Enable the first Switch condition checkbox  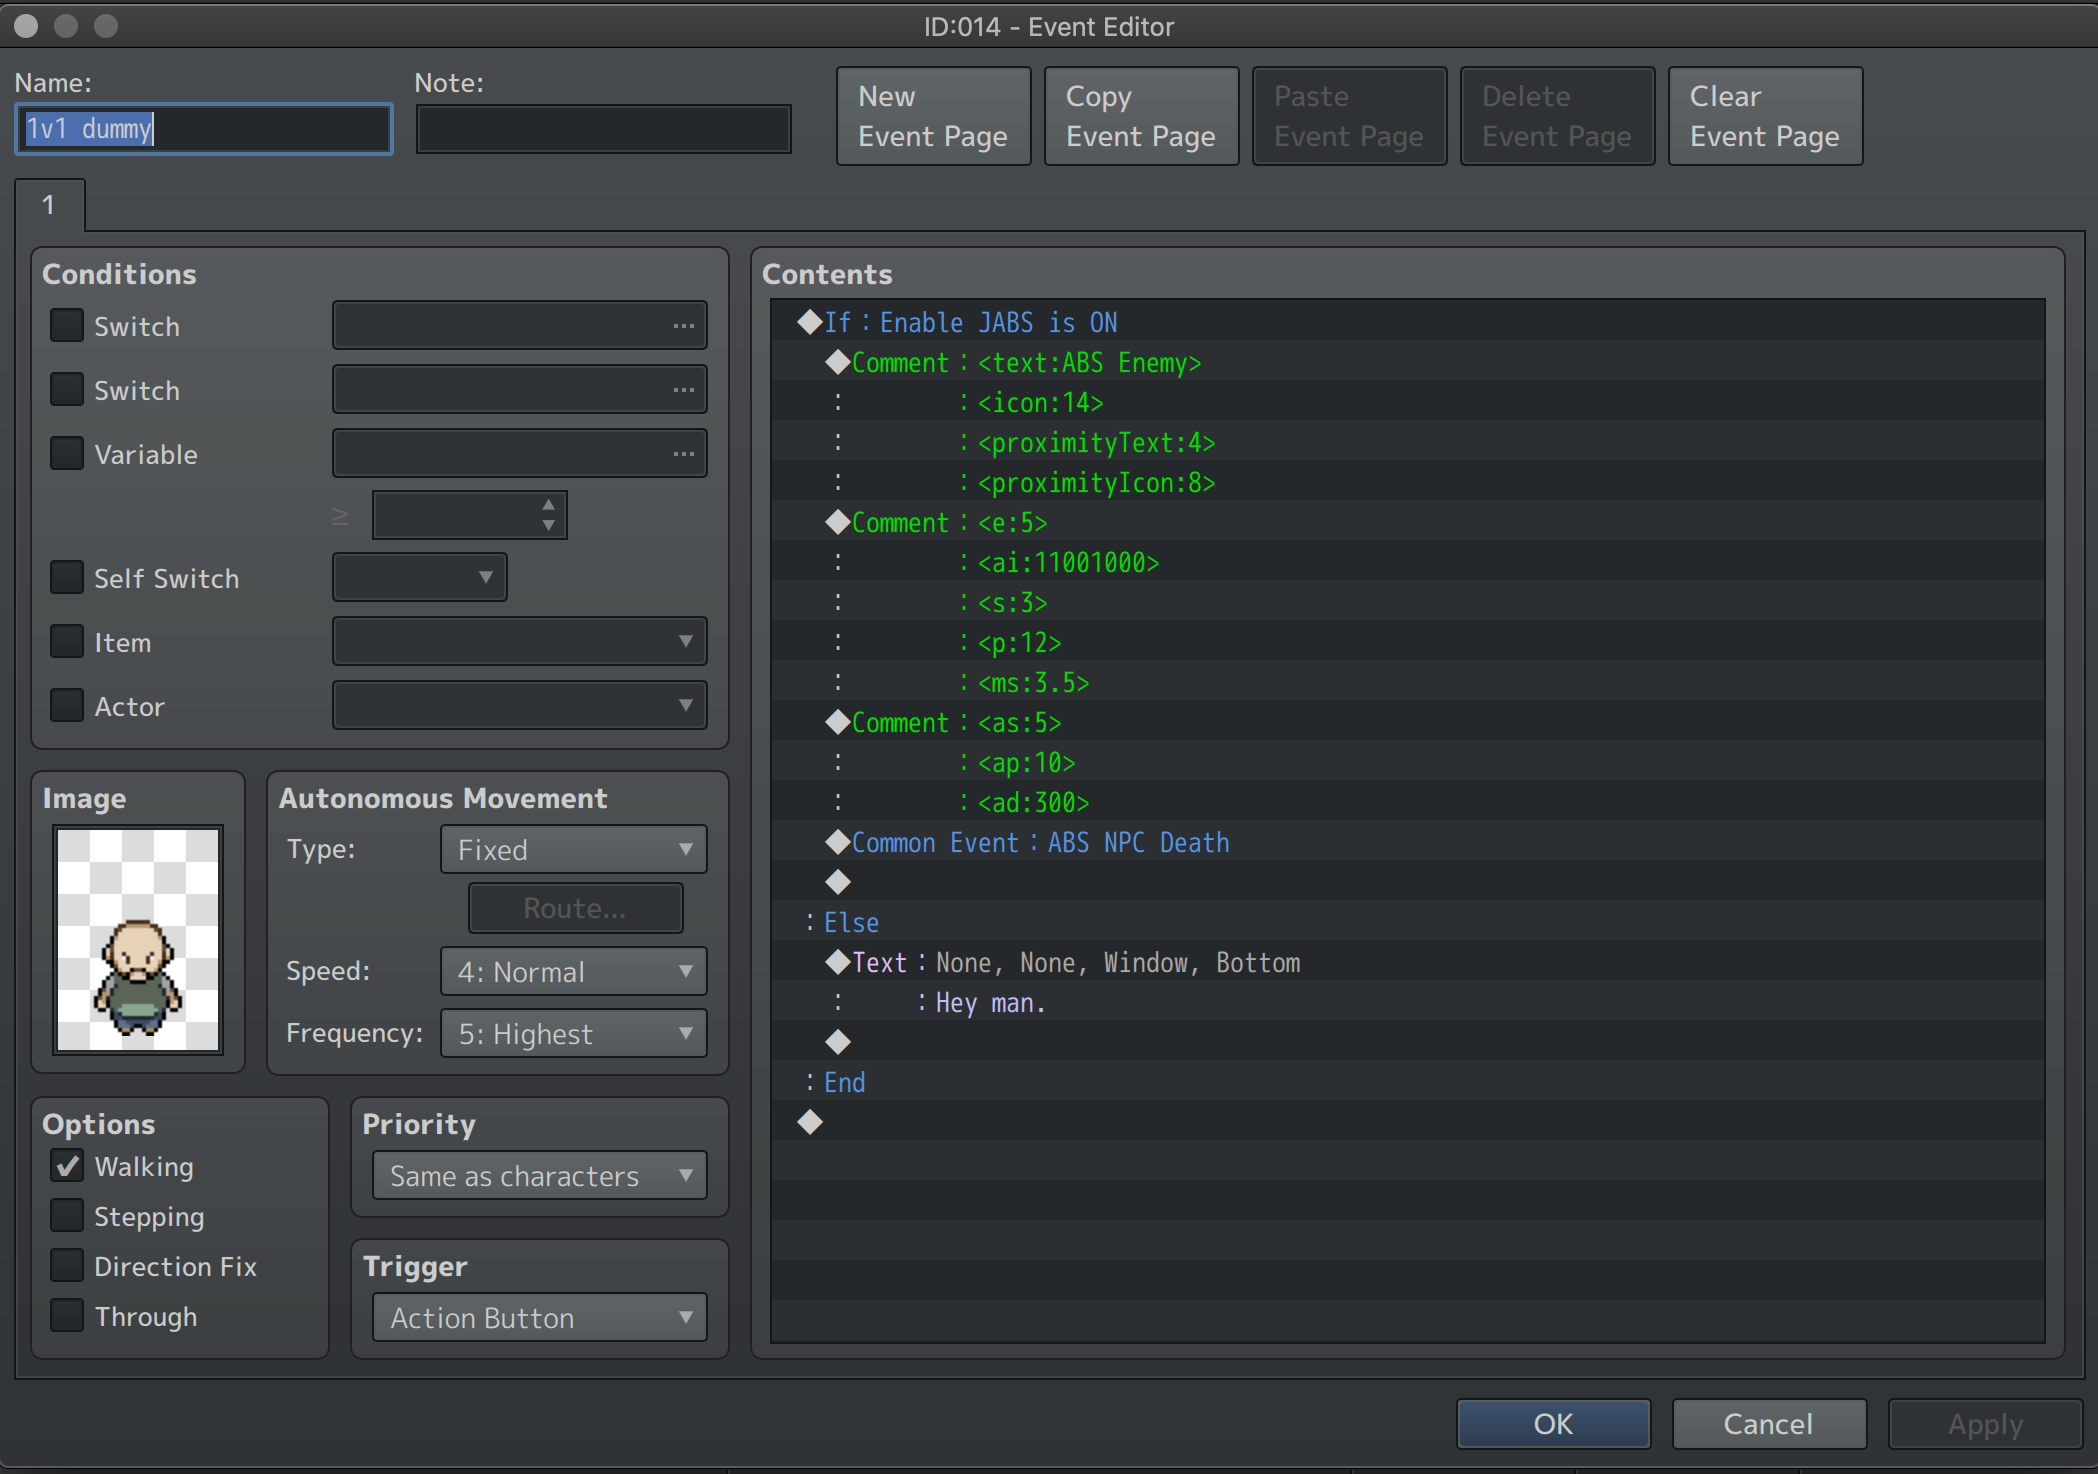point(67,325)
